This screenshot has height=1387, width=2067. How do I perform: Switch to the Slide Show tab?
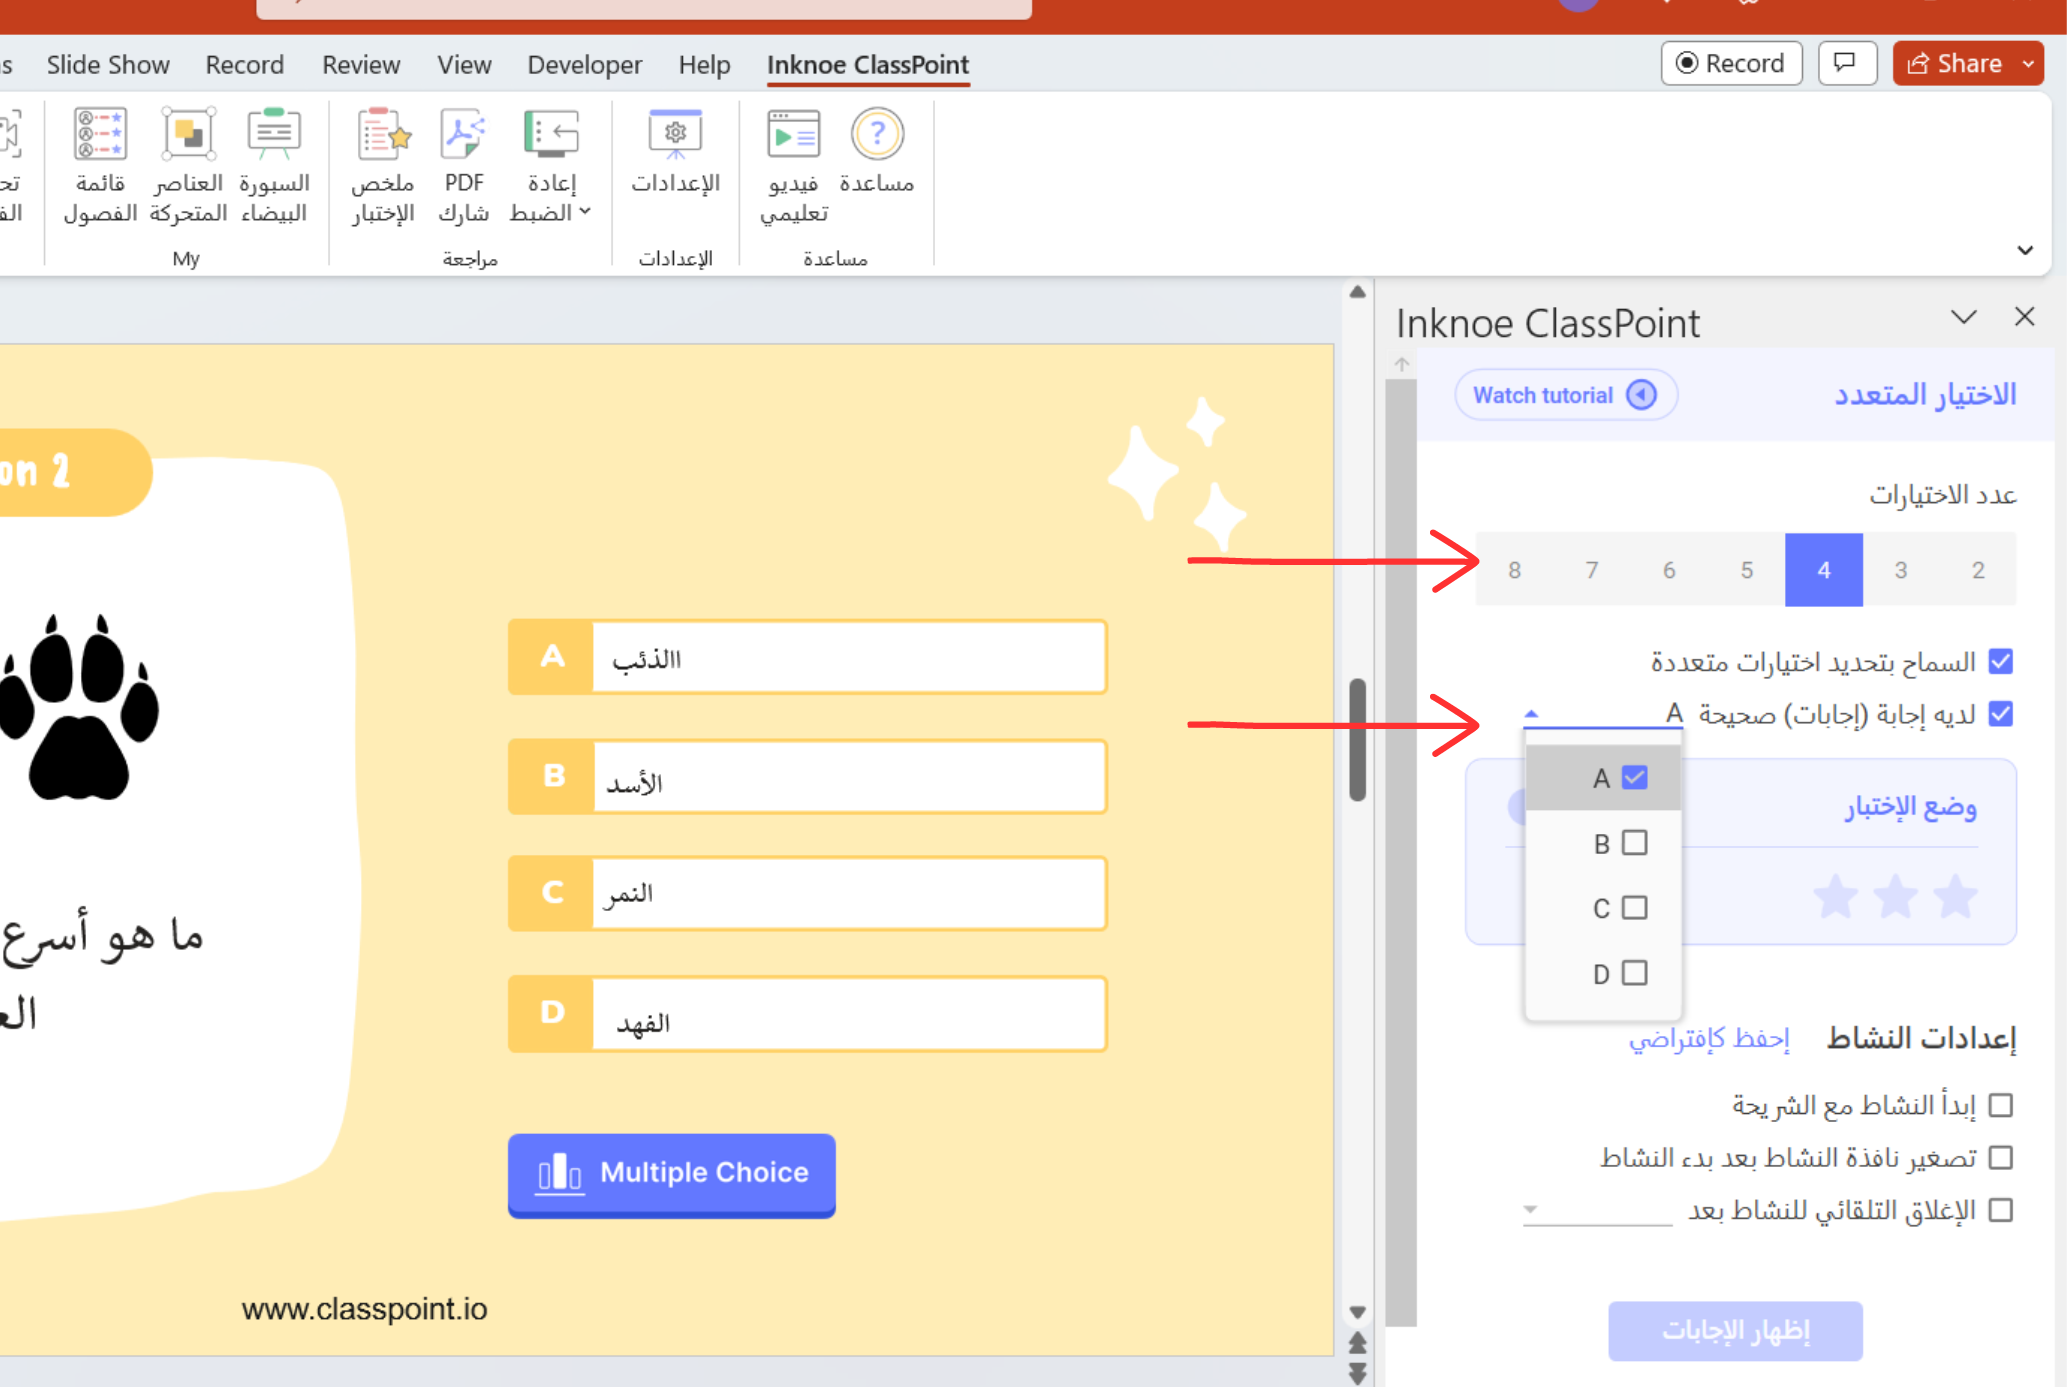click(108, 65)
